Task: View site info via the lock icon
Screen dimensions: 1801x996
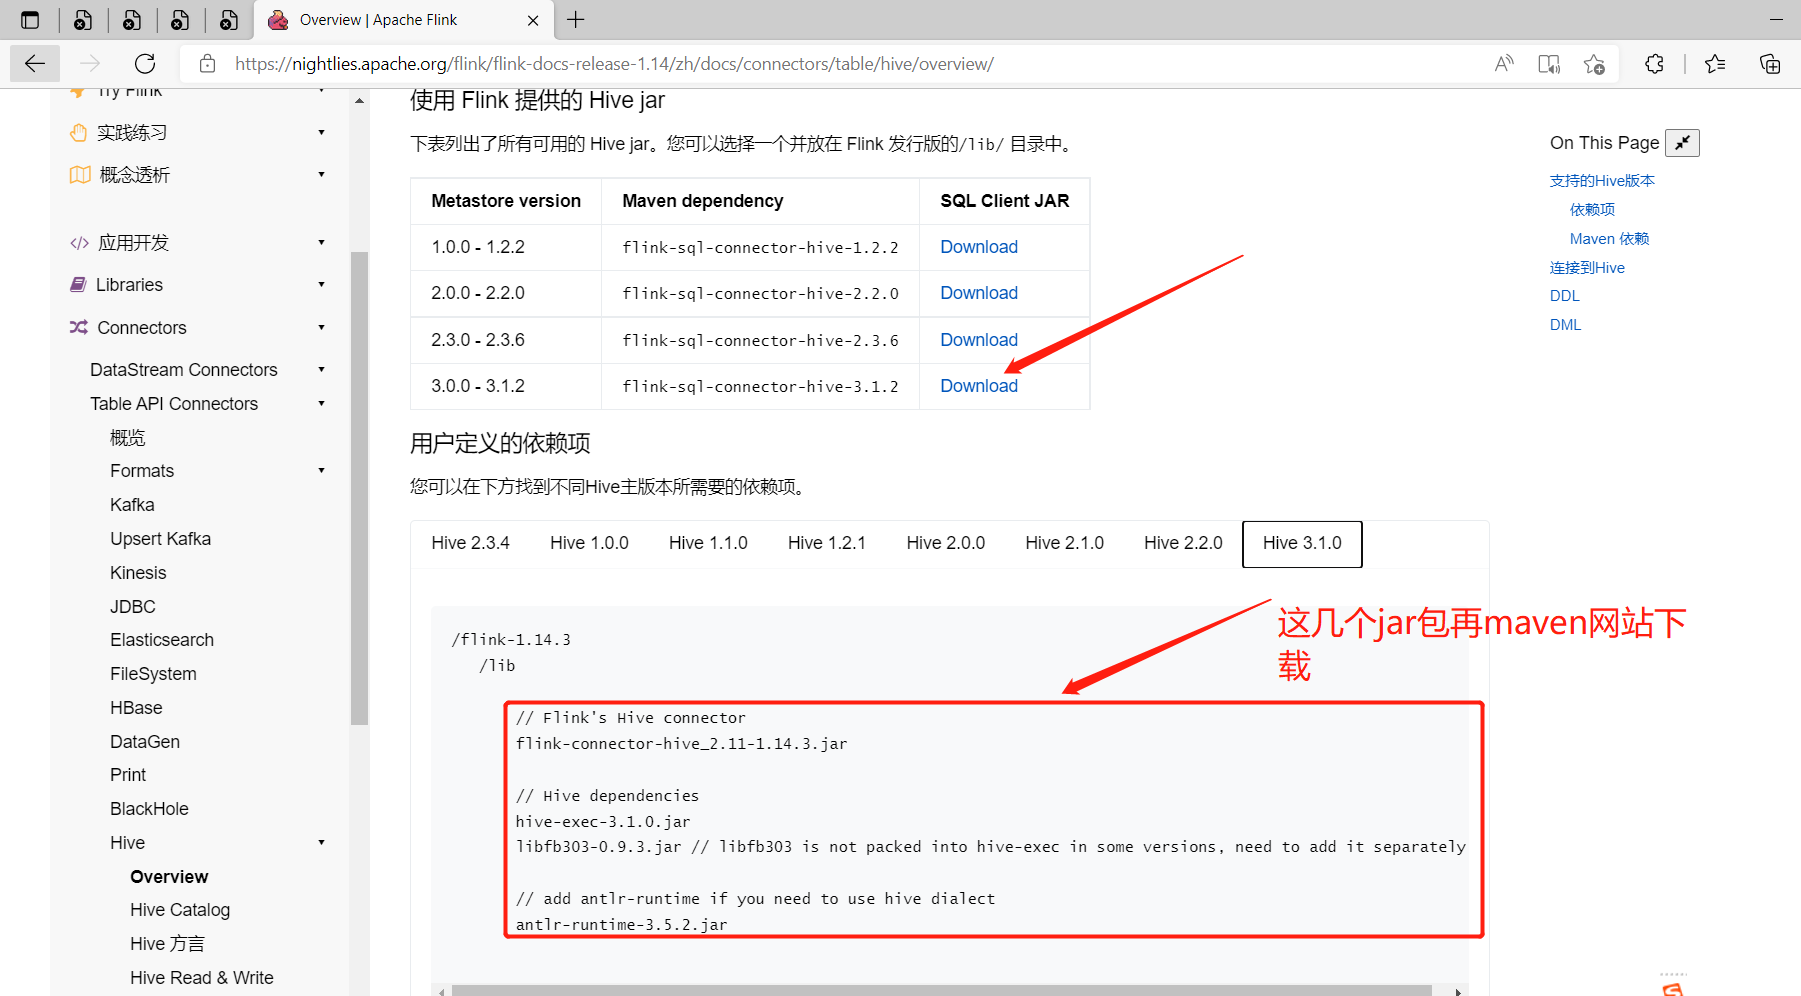Action: pyautogui.click(x=207, y=64)
